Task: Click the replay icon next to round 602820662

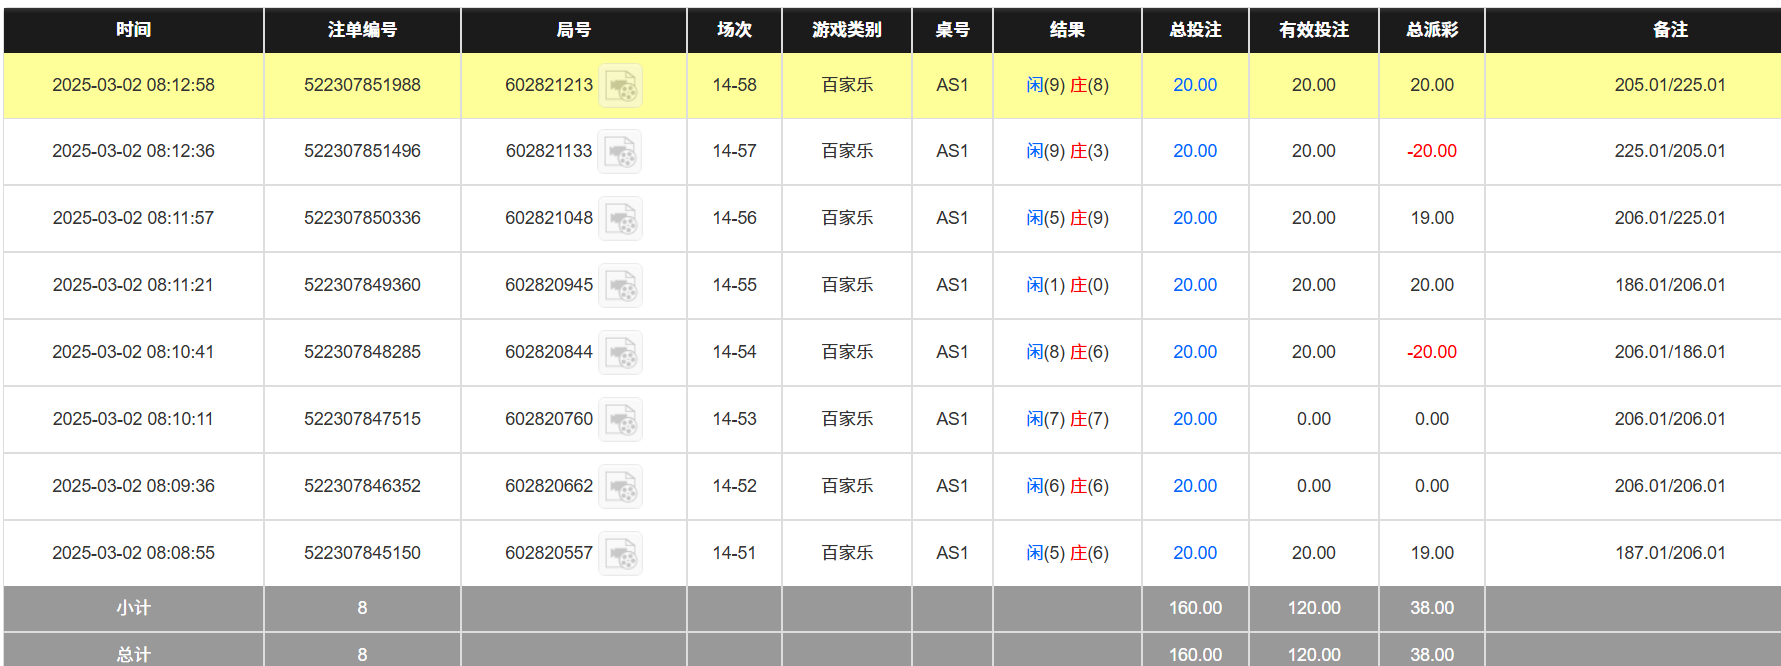Action: coord(621,487)
